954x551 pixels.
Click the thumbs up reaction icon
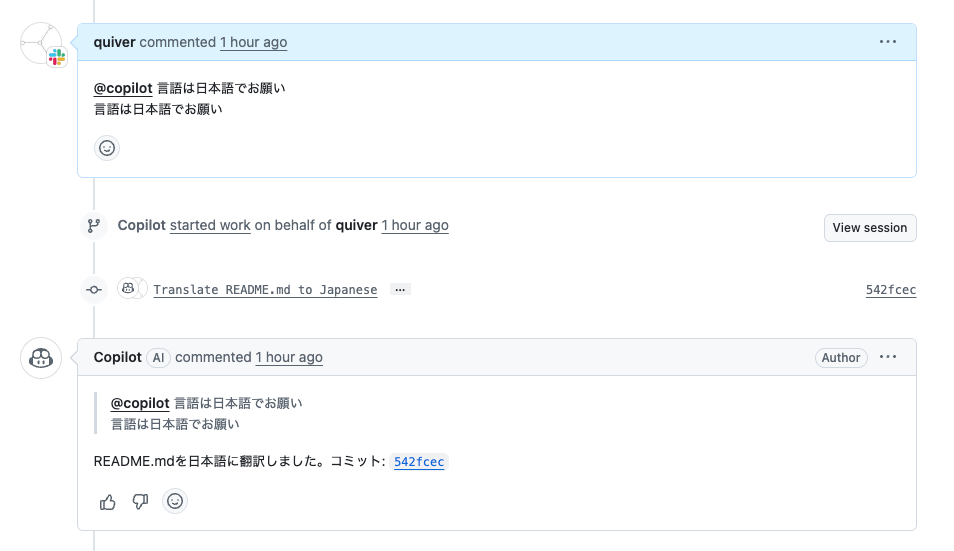coord(108,502)
